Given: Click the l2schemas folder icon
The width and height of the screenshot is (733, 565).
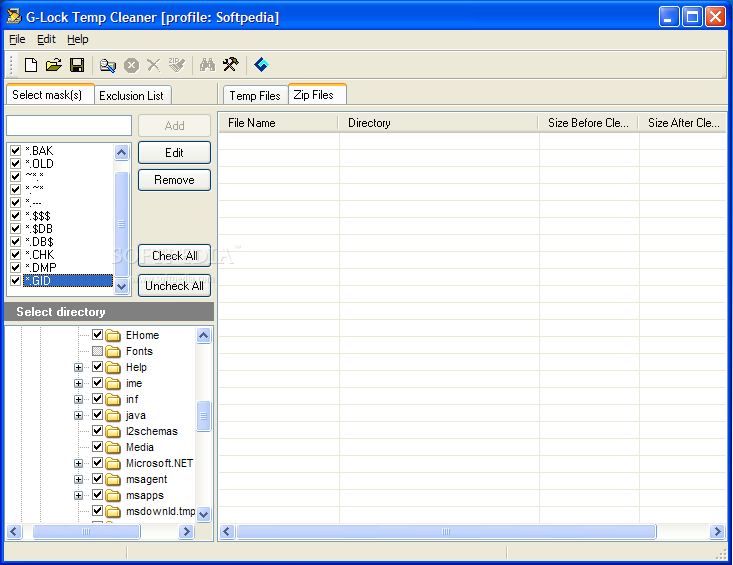Looking at the screenshot, I should pyautogui.click(x=113, y=431).
